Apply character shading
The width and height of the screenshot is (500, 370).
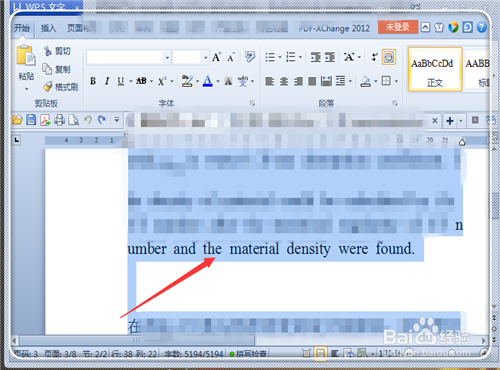(x=228, y=81)
